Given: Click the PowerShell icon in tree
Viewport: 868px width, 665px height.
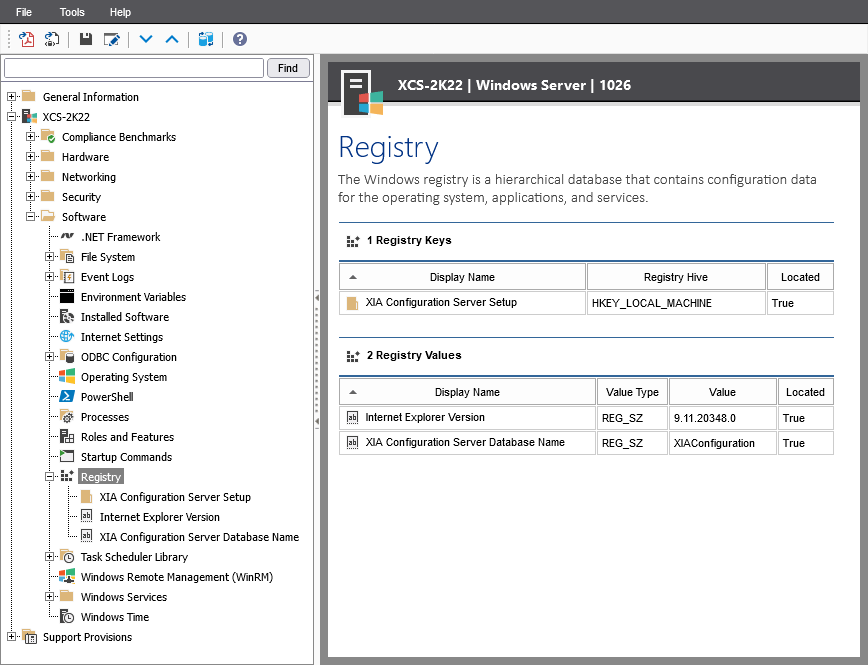Looking at the screenshot, I should [x=67, y=396].
